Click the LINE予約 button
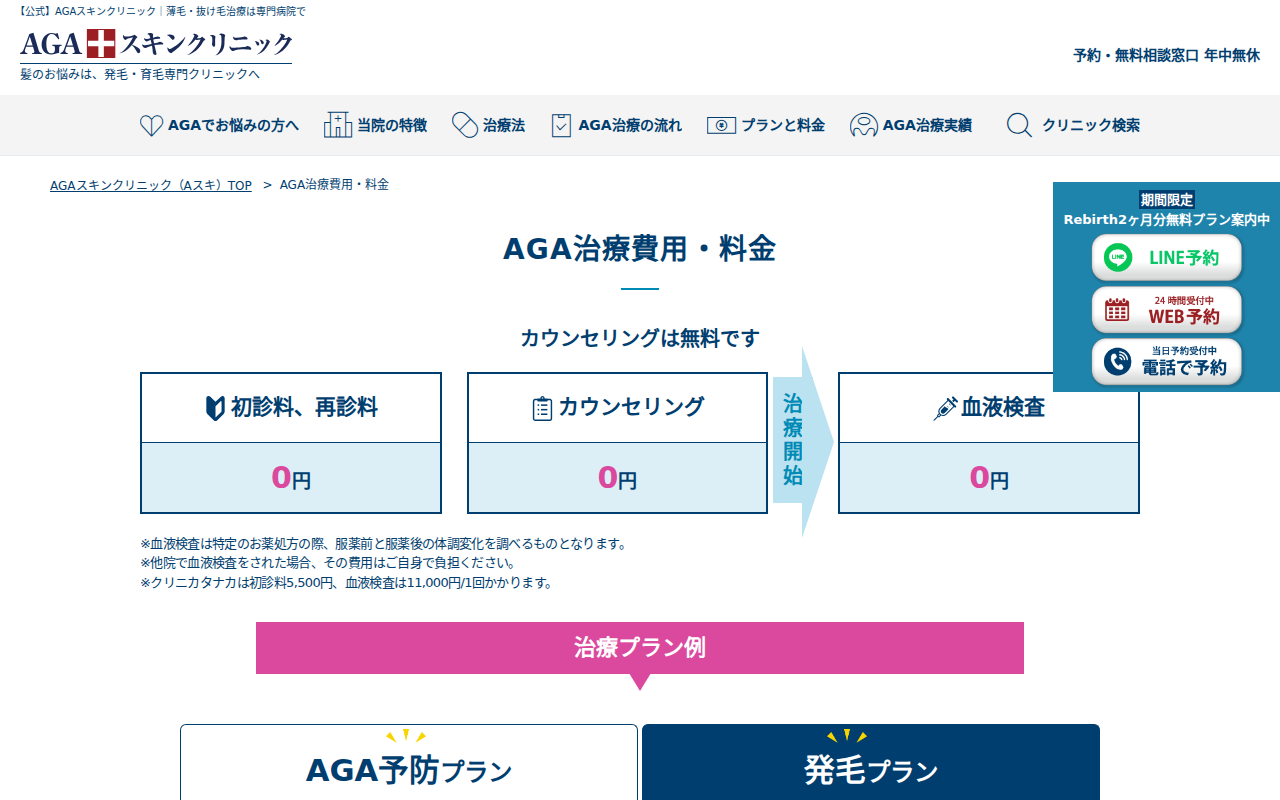 (x=1166, y=257)
